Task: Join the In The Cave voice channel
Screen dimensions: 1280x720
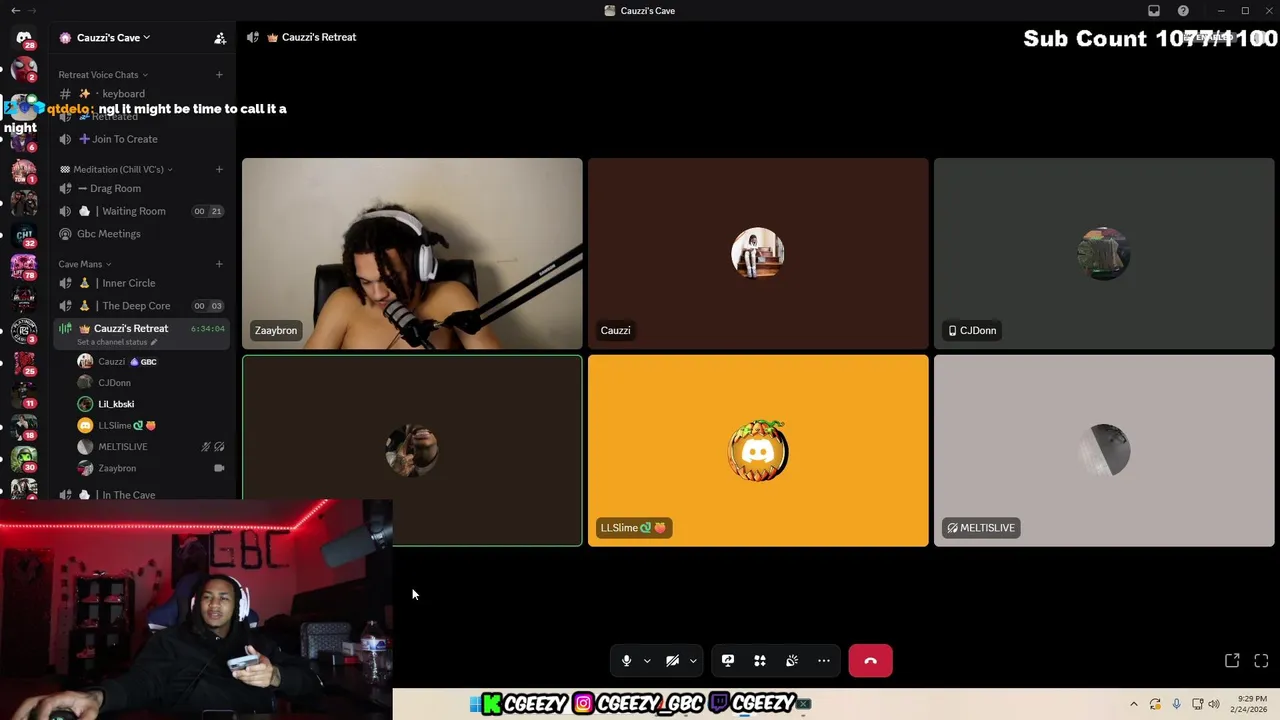Action: [x=140, y=494]
